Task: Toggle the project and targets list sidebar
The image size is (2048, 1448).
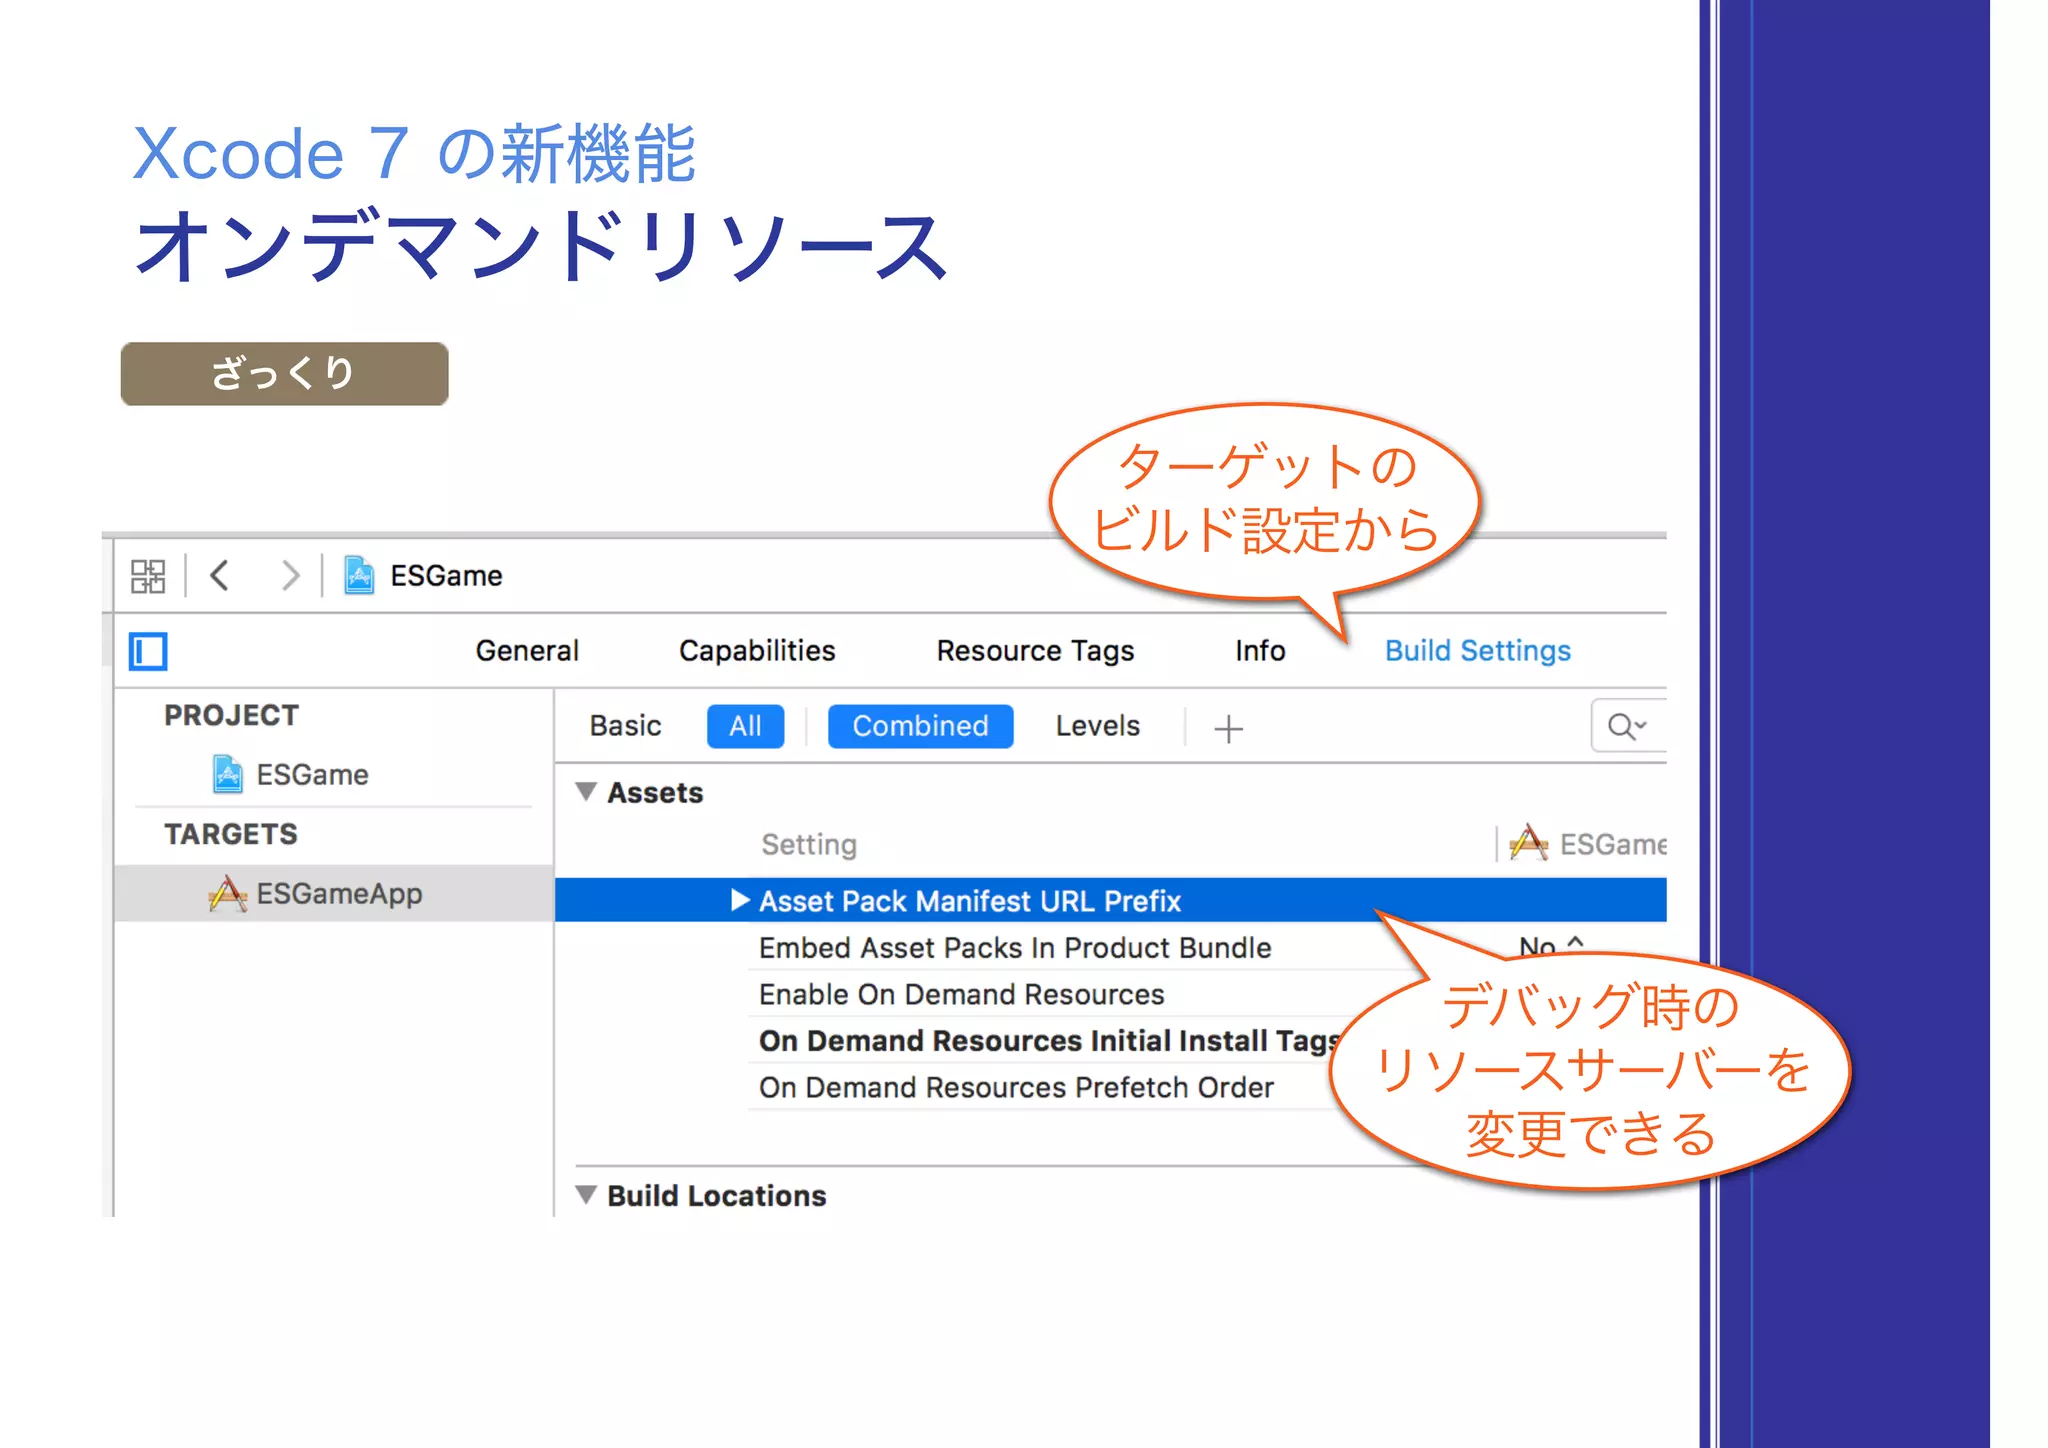Action: tap(148, 651)
